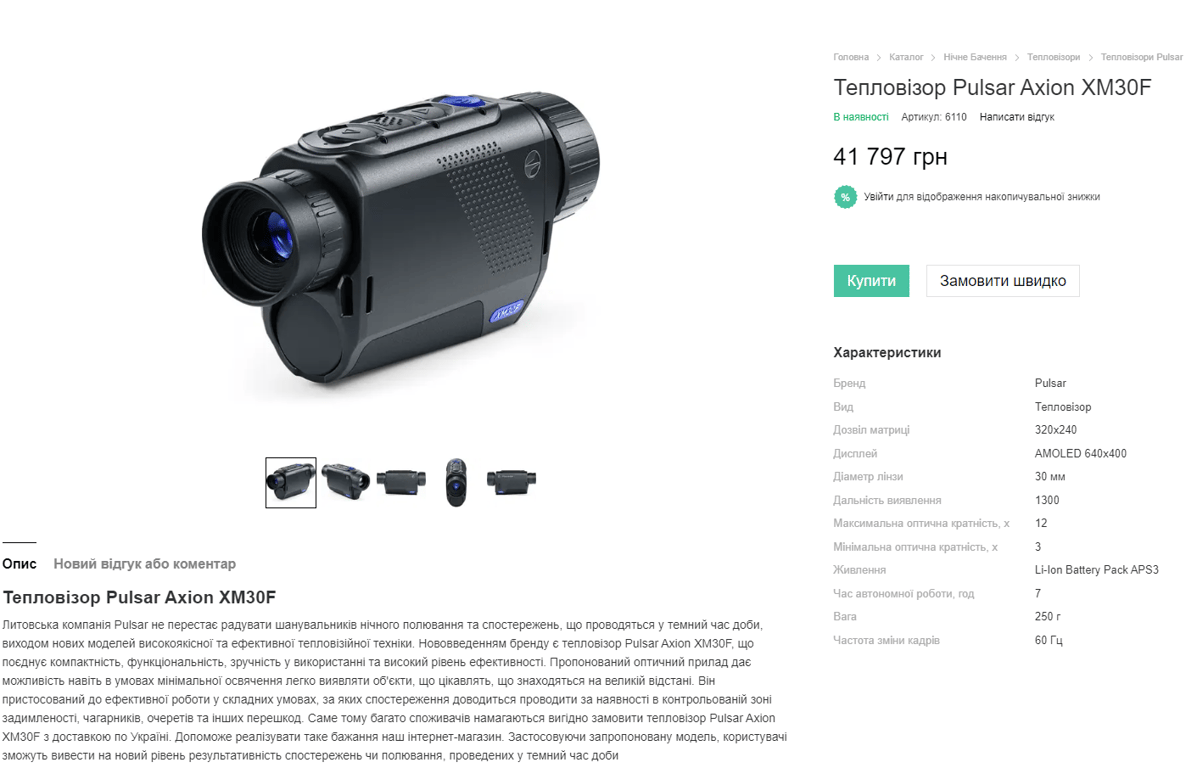
Task: Switch to Новий відгук або коментар tab
Action: pos(144,564)
